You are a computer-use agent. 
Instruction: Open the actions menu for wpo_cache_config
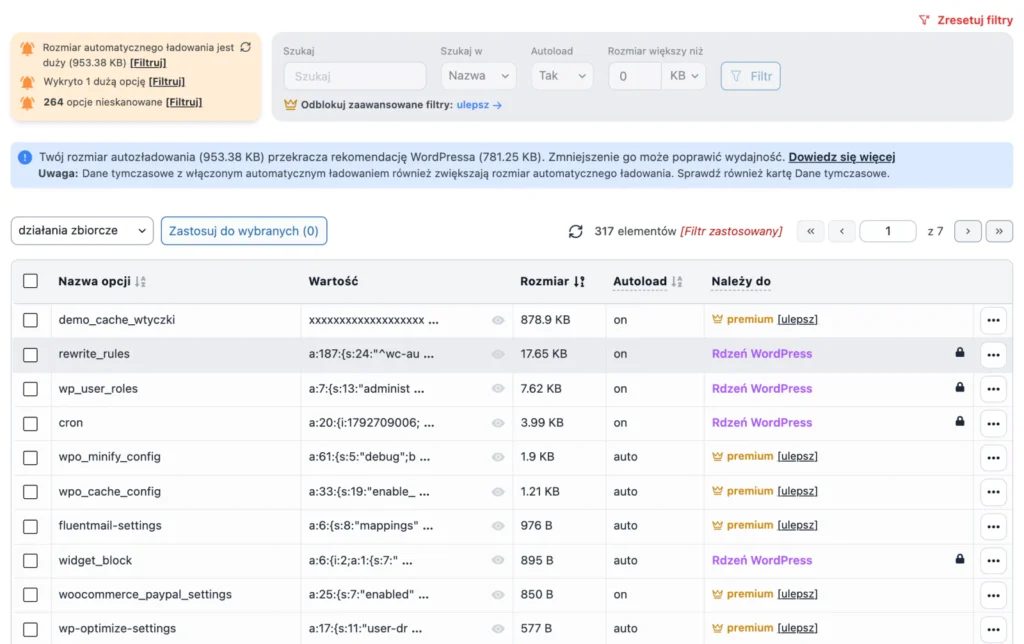coord(993,492)
